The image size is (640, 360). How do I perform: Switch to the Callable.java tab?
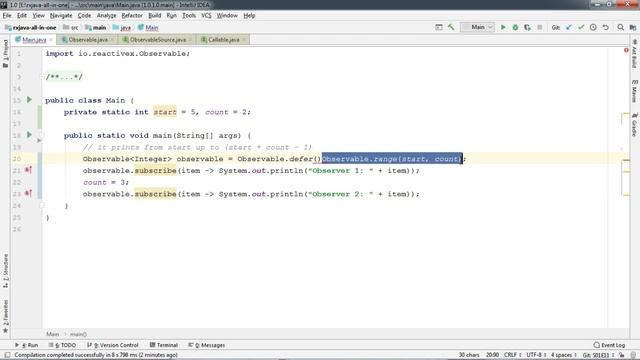click(x=224, y=40)
